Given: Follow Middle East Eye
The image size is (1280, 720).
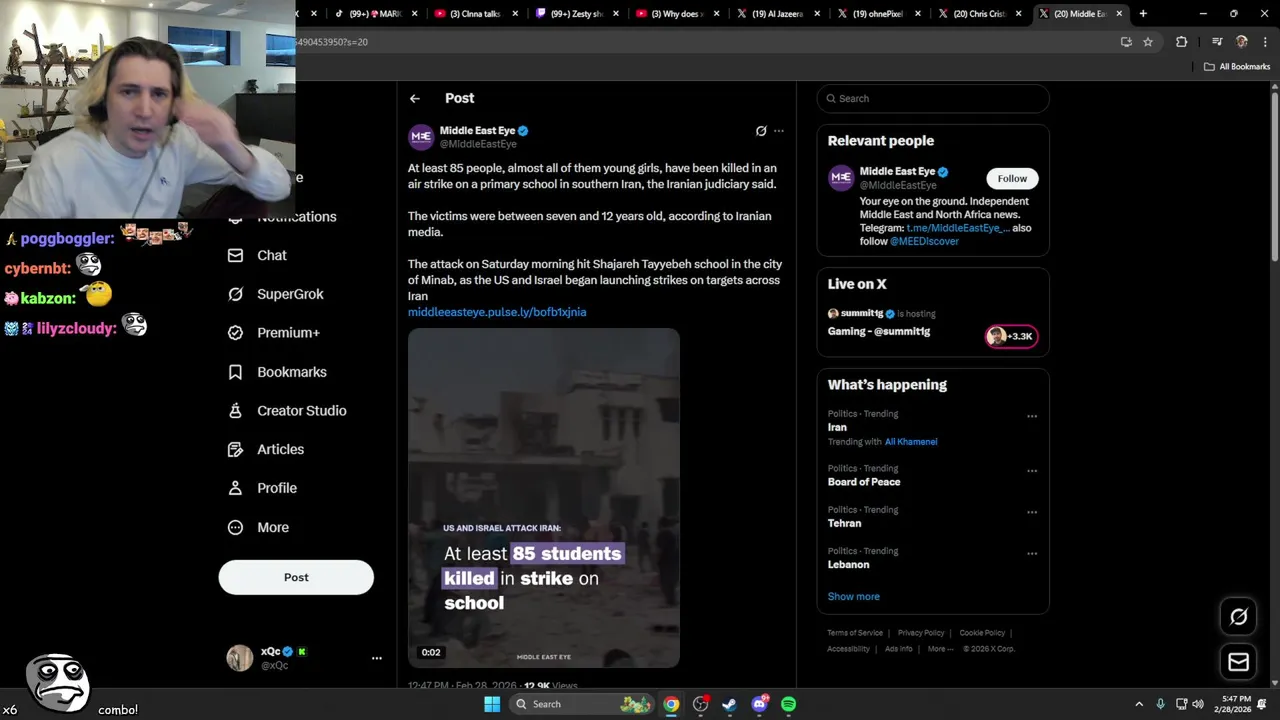Looking at the screenshot, I should 1012,178.
